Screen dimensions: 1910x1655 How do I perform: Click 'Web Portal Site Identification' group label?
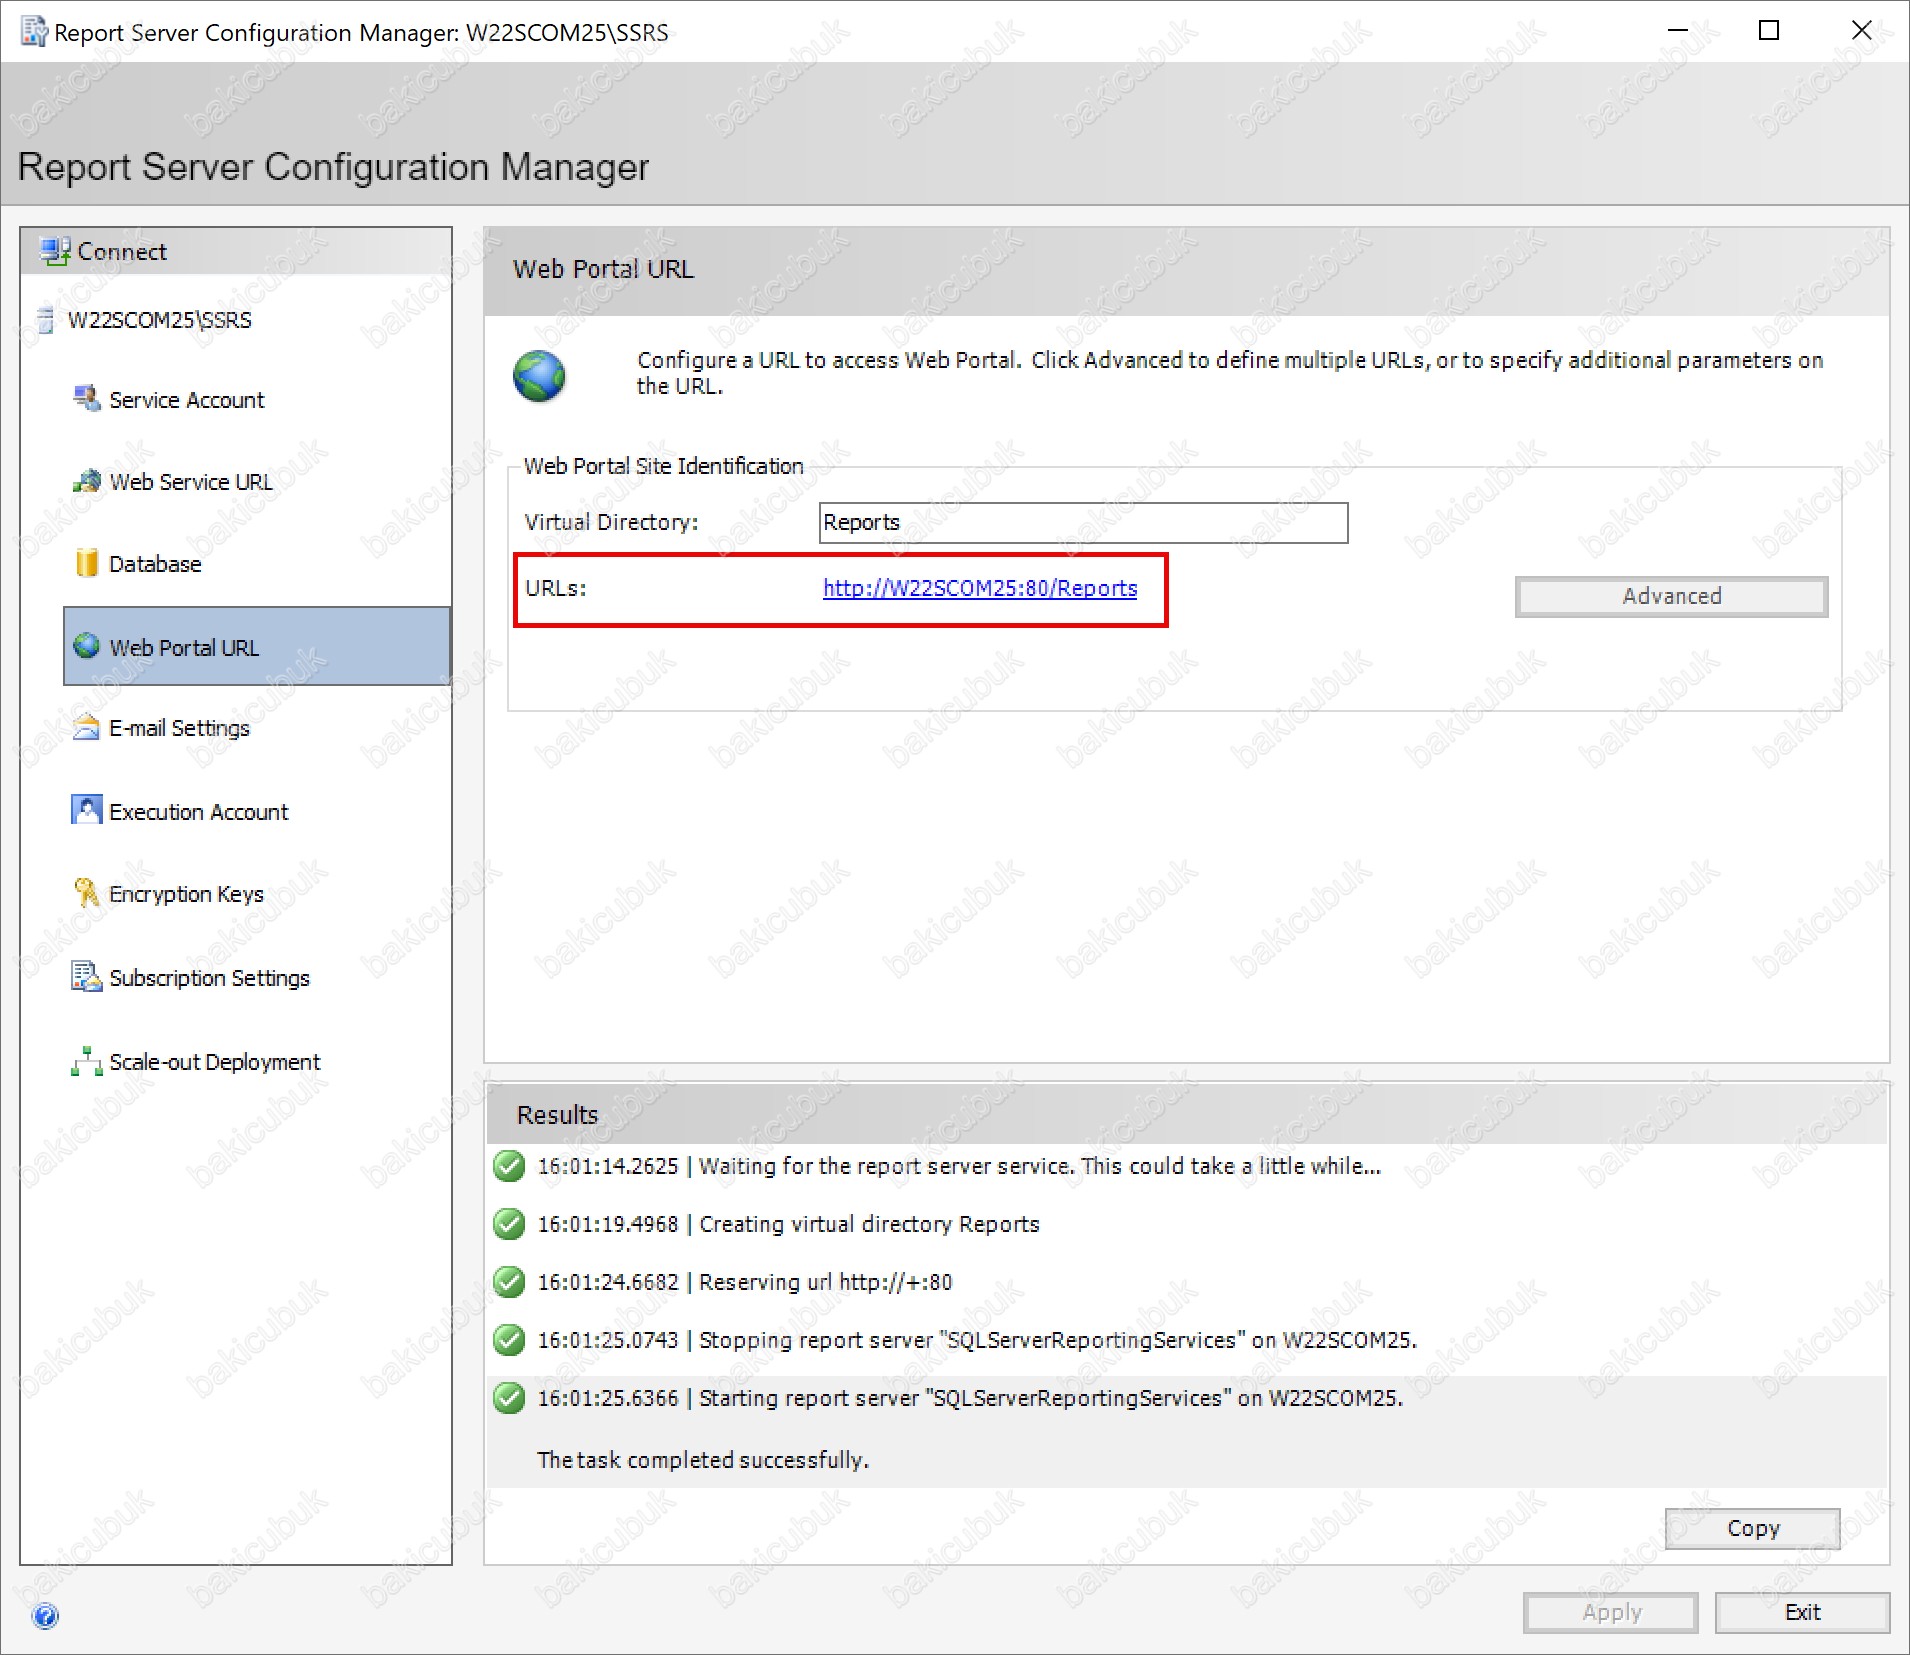pyautogui.click(x=663, y=466)
